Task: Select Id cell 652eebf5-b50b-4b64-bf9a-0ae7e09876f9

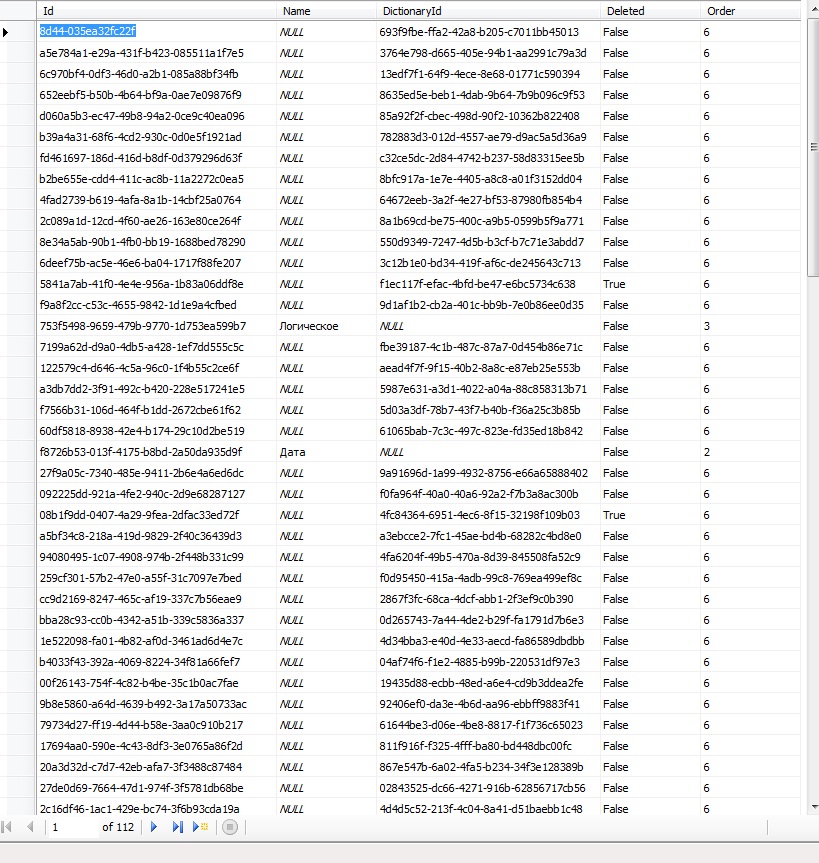Action: [156, 95]
